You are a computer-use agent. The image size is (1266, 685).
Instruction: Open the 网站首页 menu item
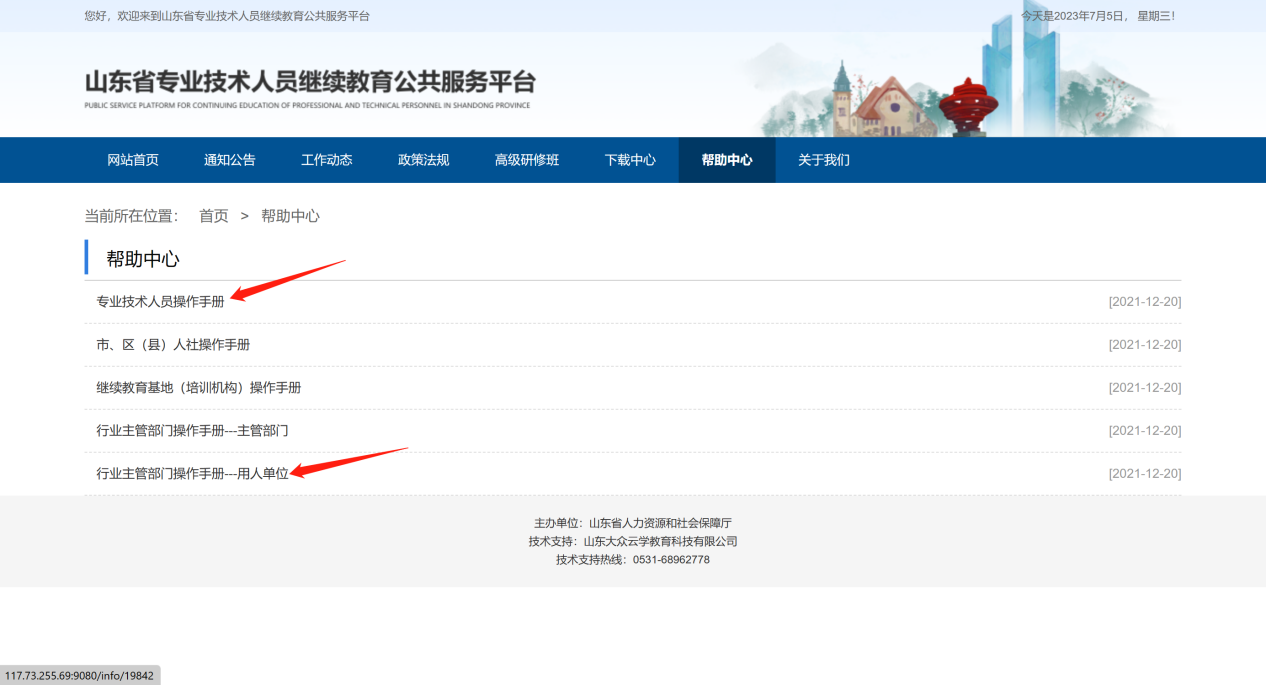click(133, 160)
